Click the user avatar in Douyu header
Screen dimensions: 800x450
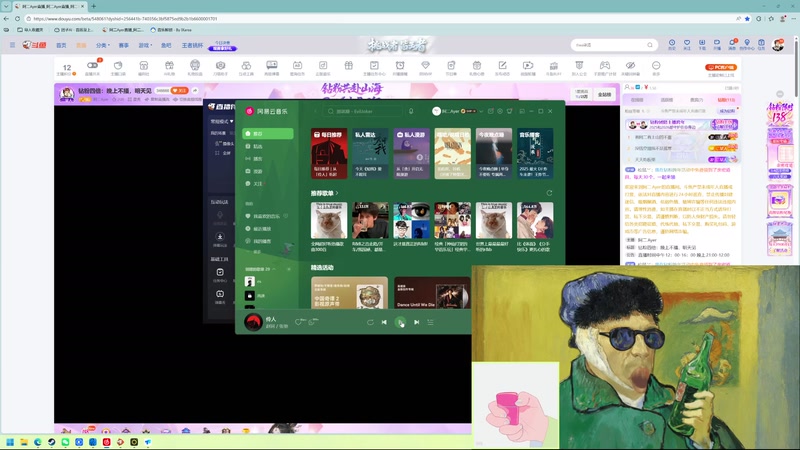[x=778, y=45]
